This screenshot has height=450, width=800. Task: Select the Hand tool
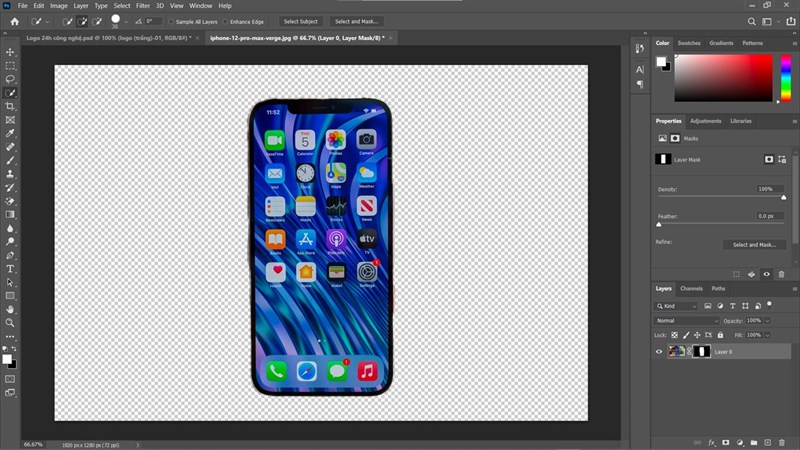tap(10, 309)
